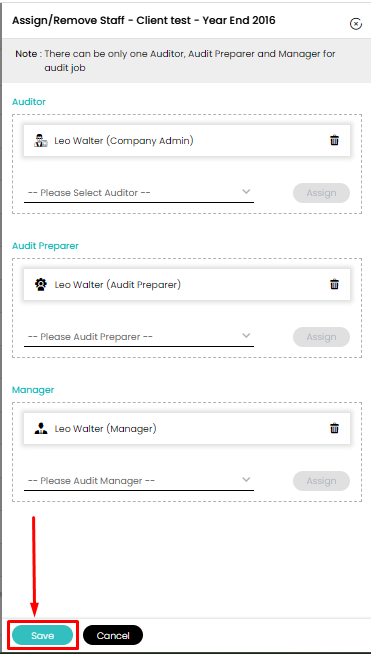Delete Leo Walter (Company Admin) from Auditor

click(x=334, y=140)
